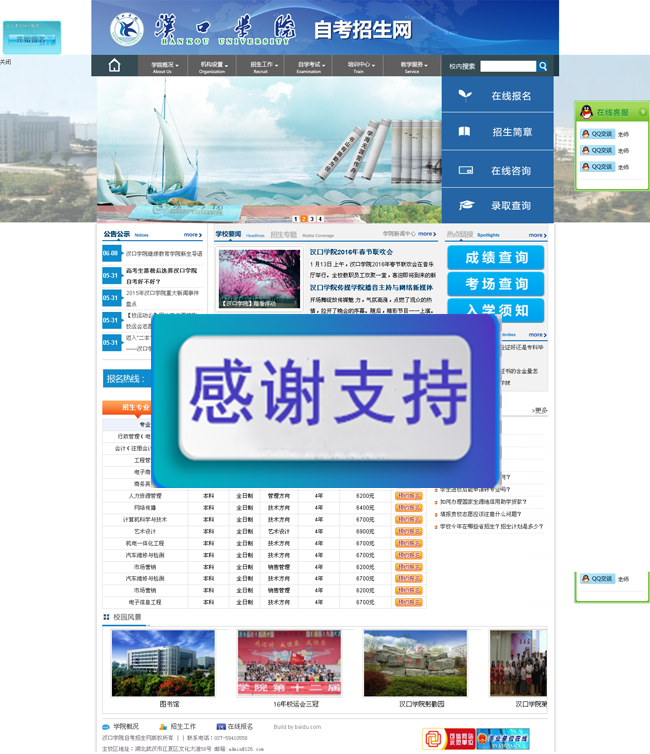650x754 pixels.
Task: Open headline 汉口学院2016年春节联欢会
Action: click(351, 251)
